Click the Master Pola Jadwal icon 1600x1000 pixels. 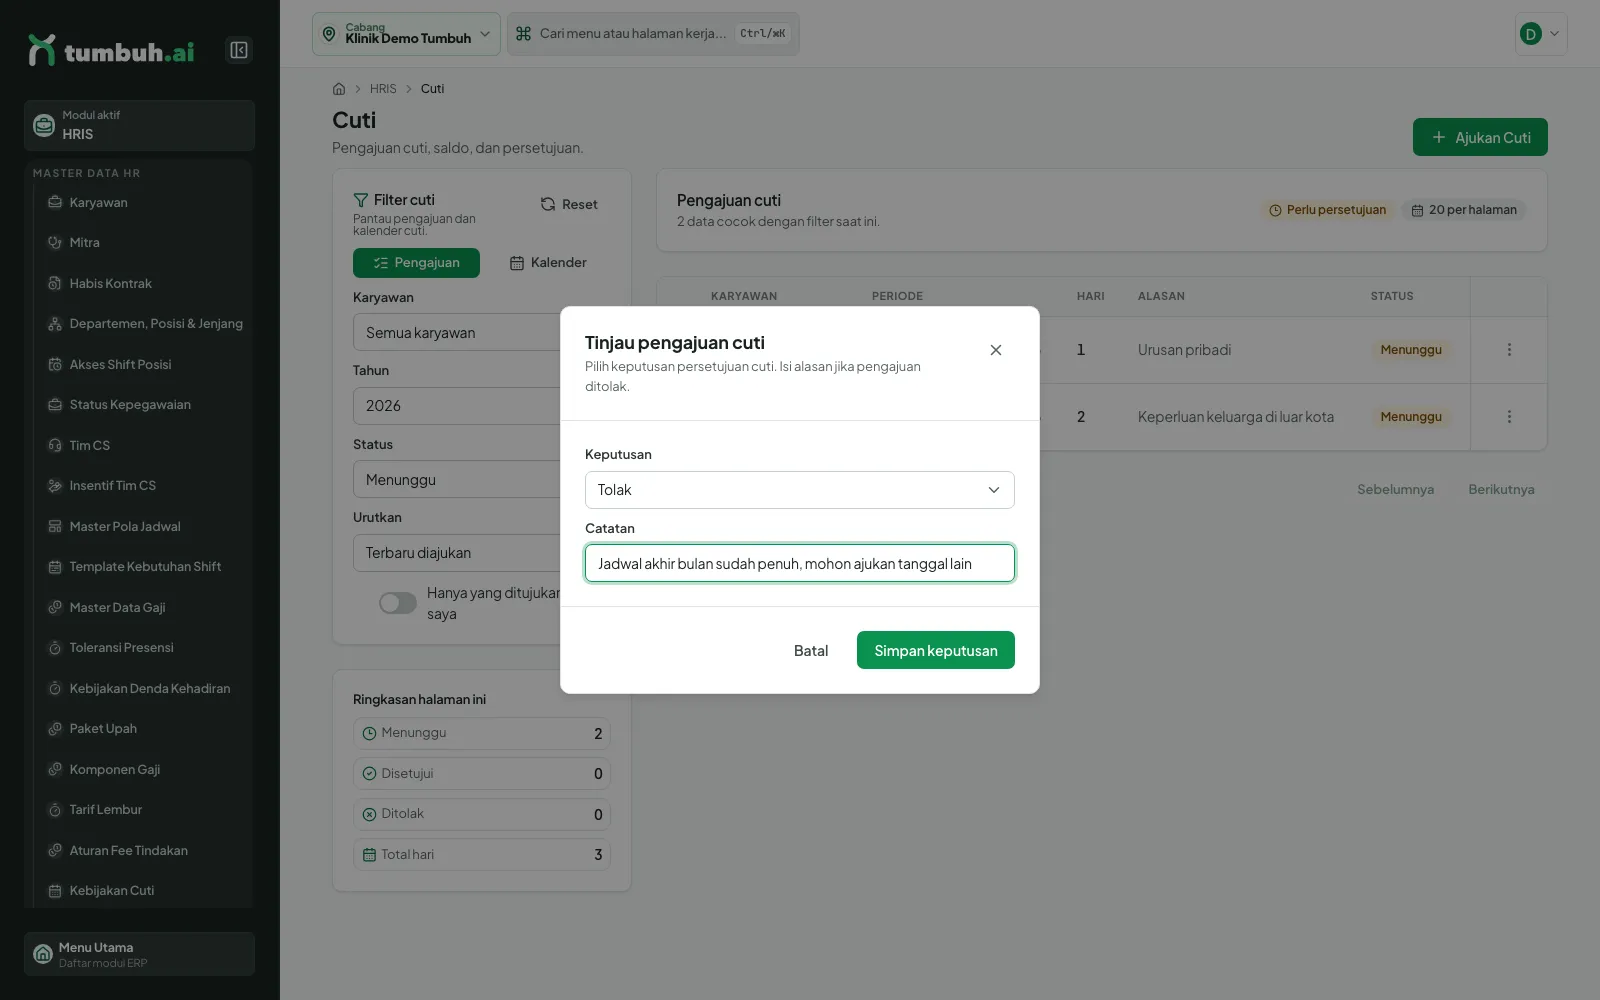[x=55, y=527]
